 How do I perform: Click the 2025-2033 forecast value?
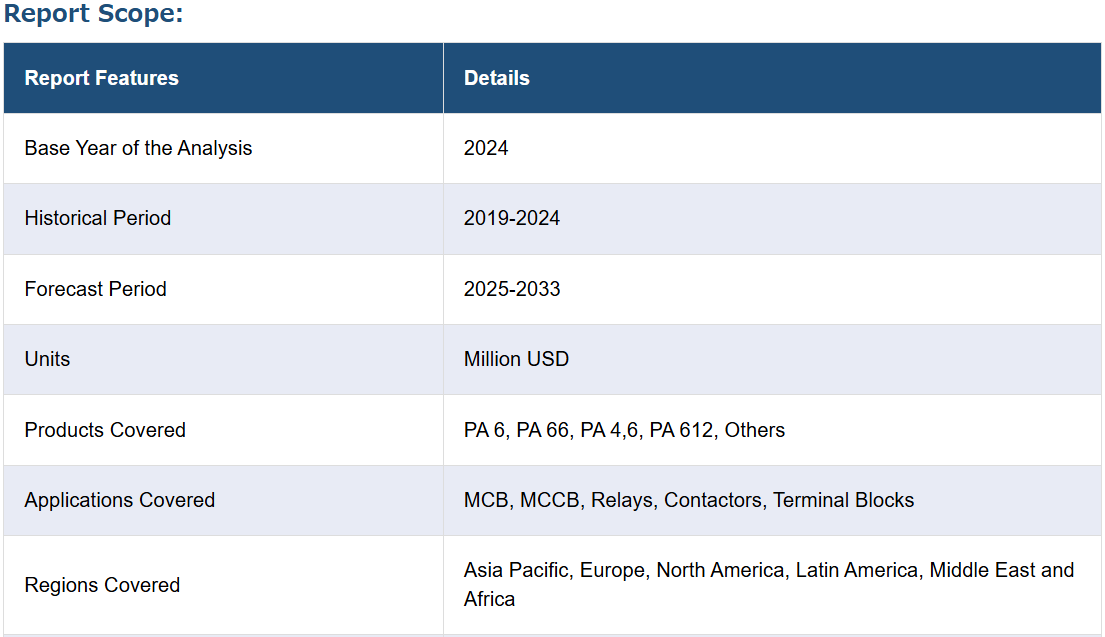(x=512, y=289)
